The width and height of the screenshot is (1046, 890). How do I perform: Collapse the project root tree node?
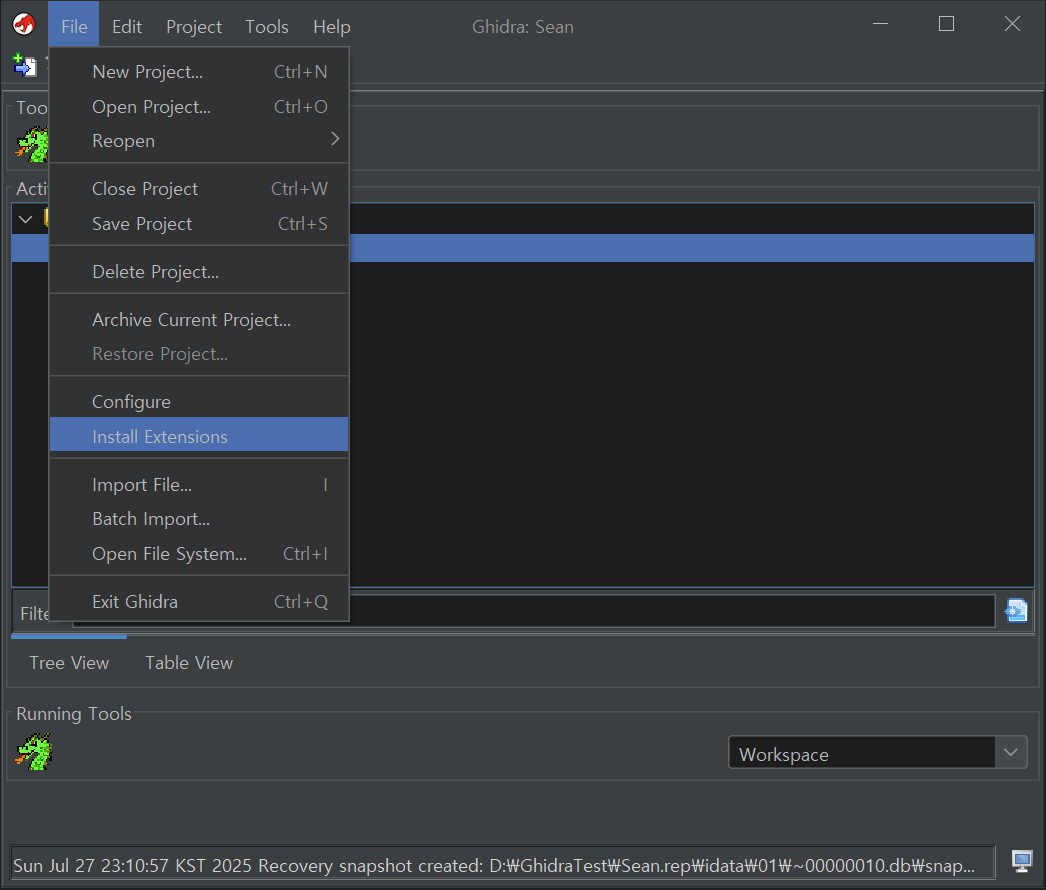tap(25, 219)
